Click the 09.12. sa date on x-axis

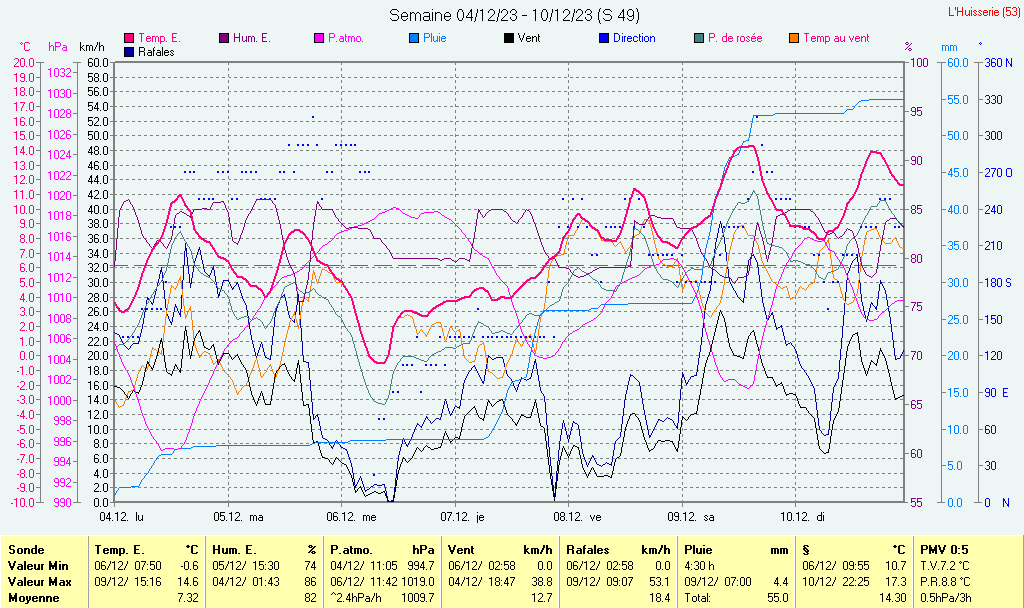691,517
